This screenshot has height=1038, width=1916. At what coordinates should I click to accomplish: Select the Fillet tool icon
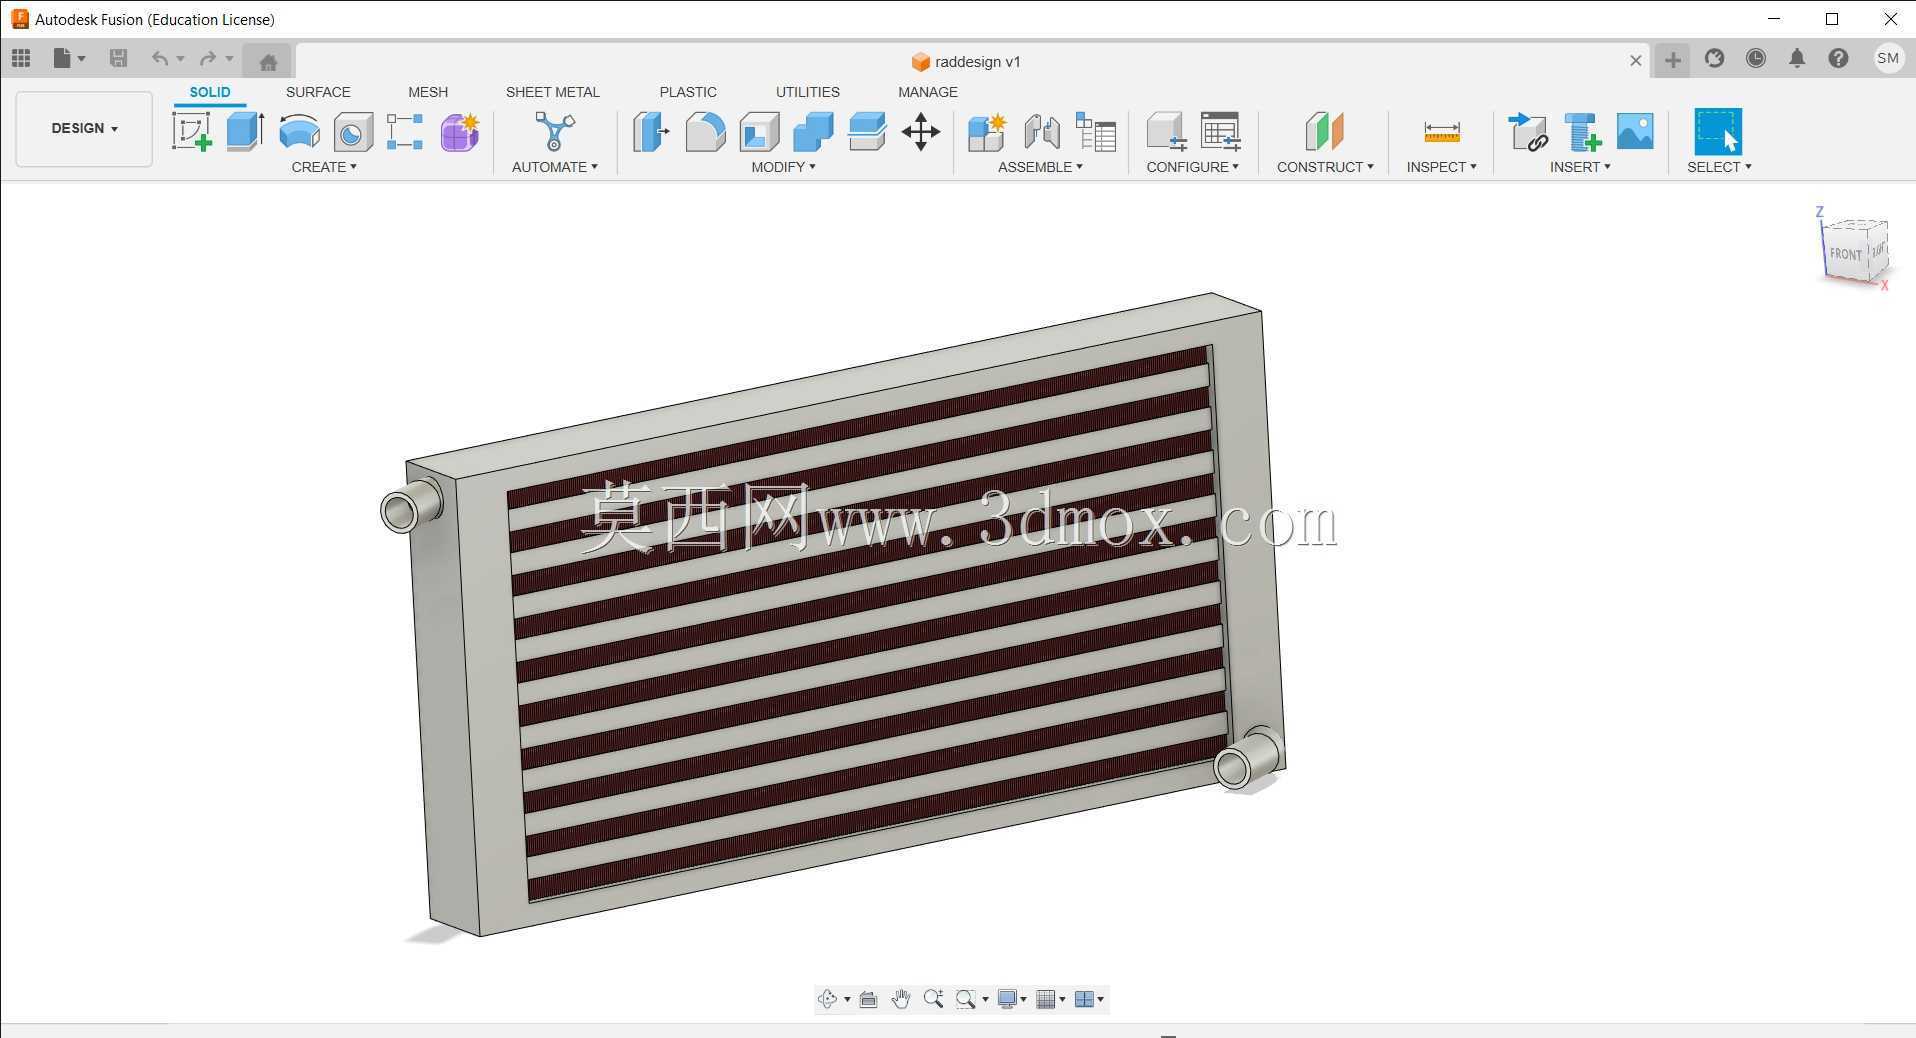coord(705,131)
